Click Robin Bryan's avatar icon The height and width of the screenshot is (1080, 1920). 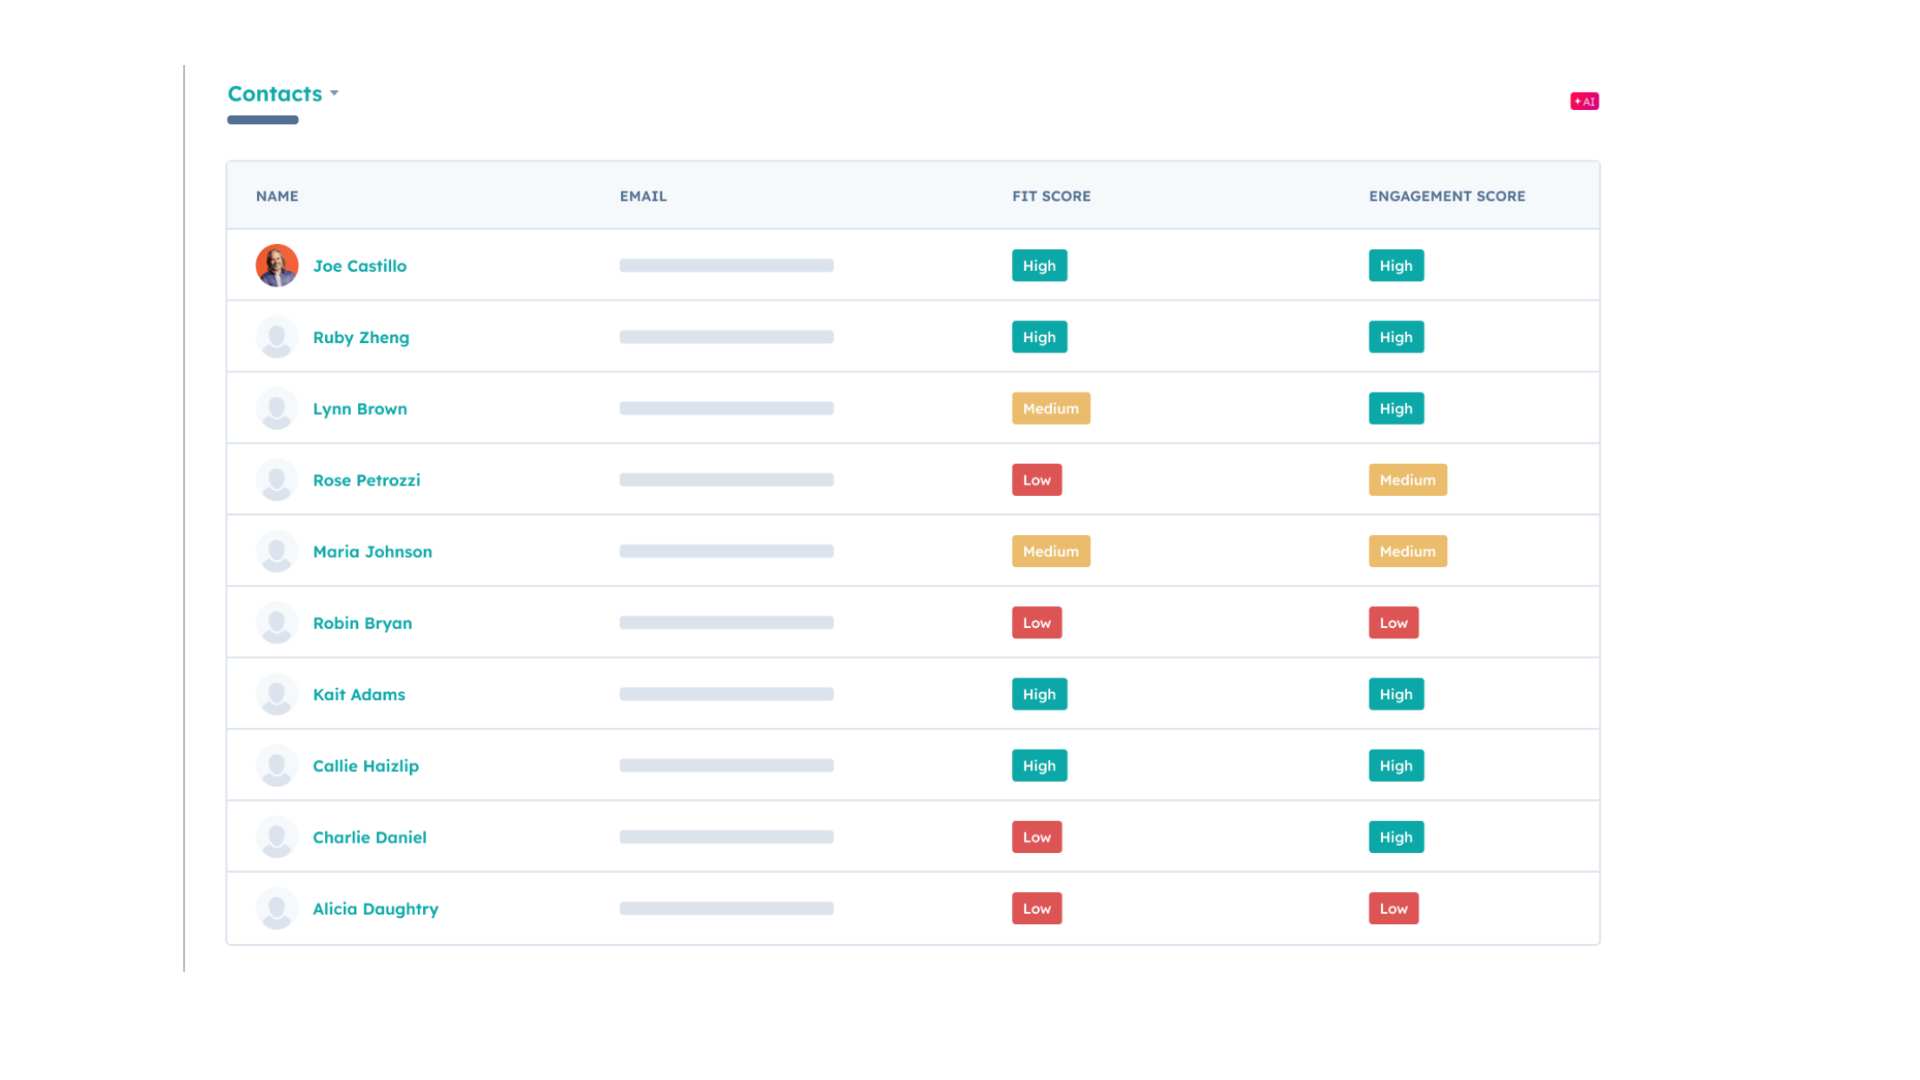point(277,623)
